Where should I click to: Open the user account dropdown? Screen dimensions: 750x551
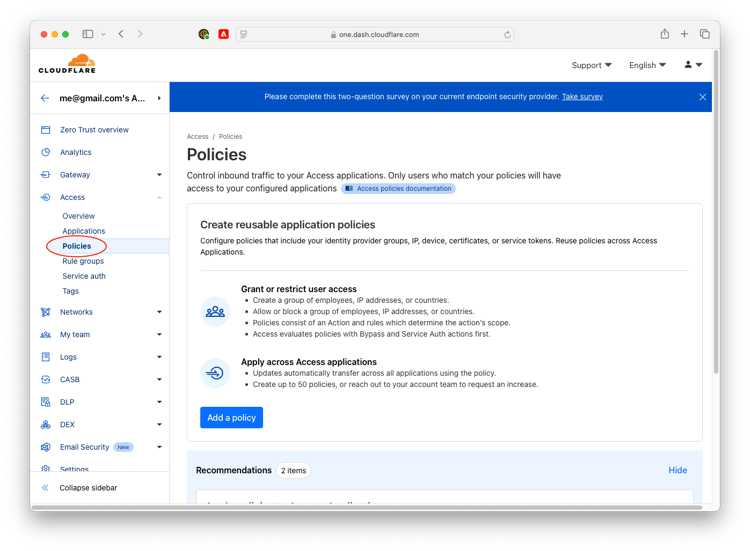693,65
